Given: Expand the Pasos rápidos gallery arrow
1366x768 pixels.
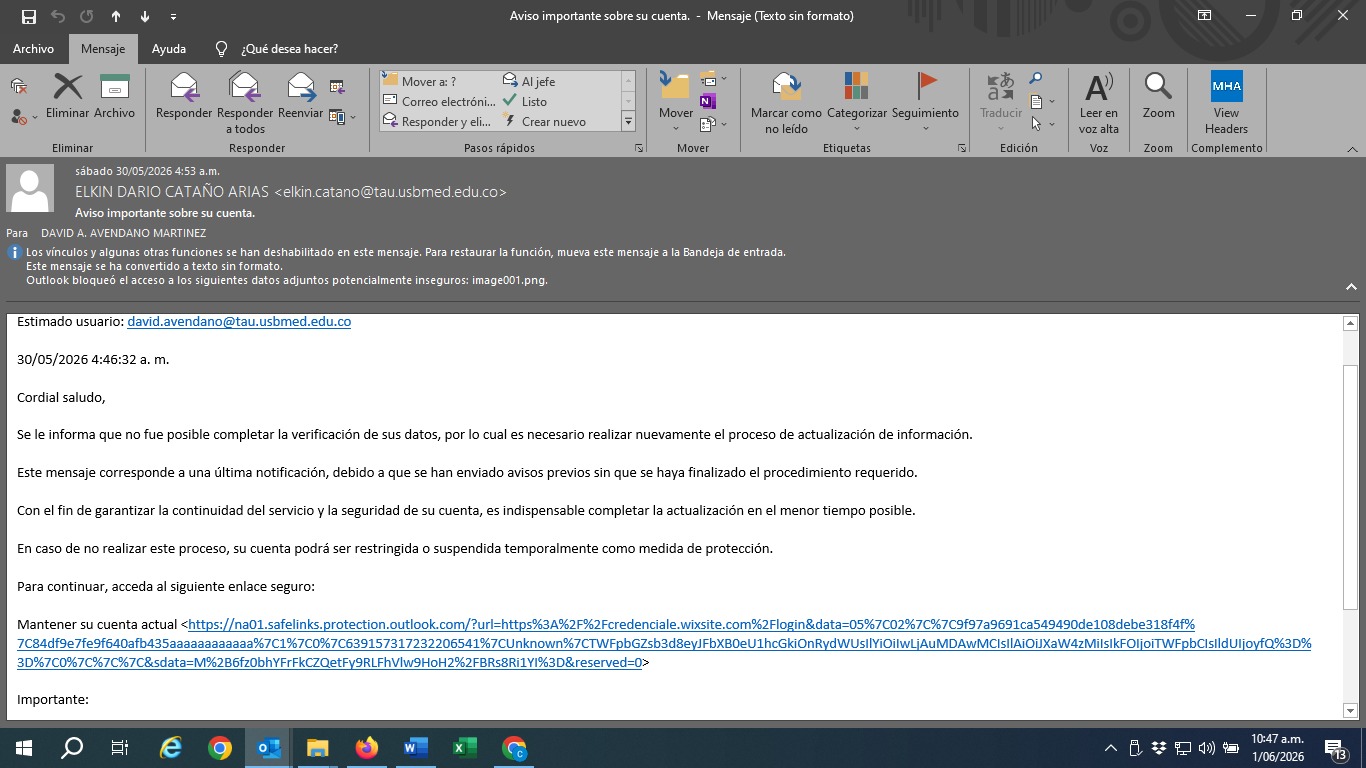Looking at the screenshot, I should tap(628, 121).
